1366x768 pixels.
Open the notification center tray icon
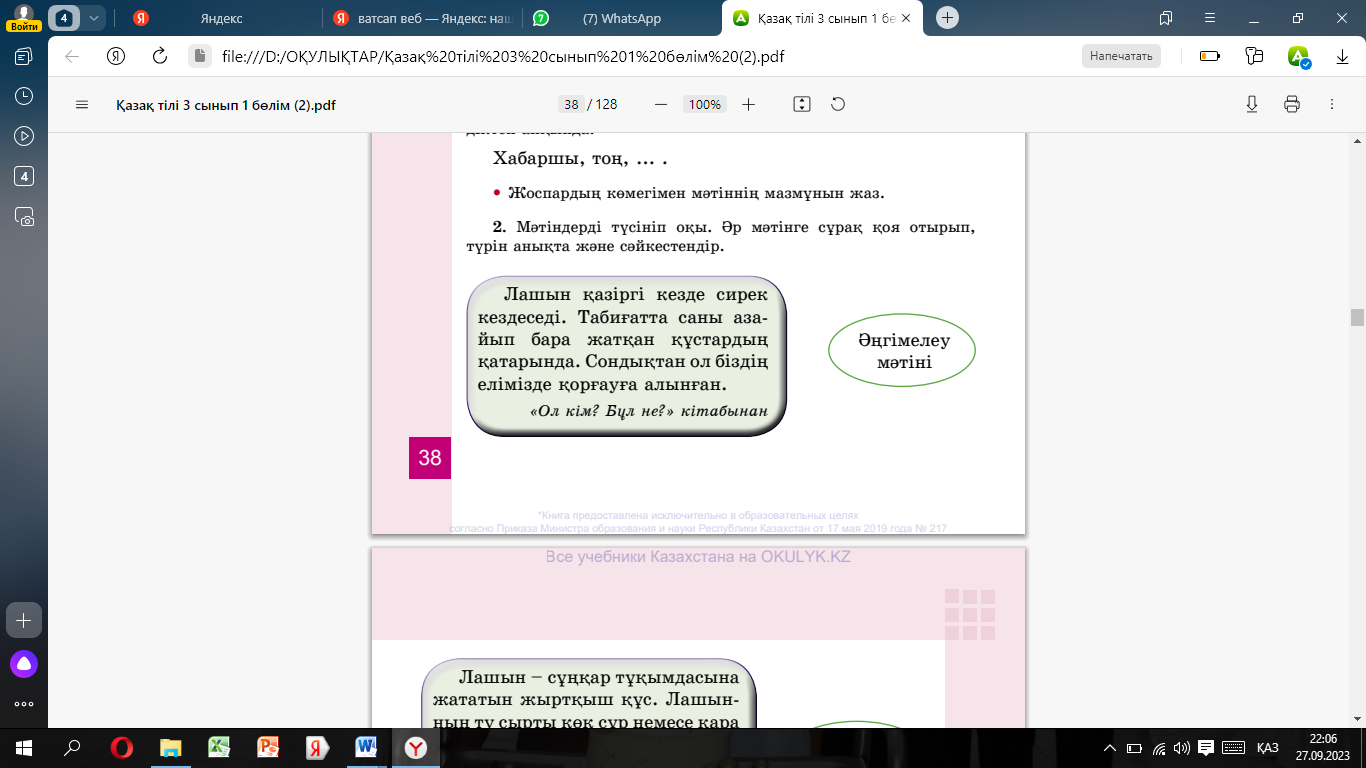tap(1206, 748)
